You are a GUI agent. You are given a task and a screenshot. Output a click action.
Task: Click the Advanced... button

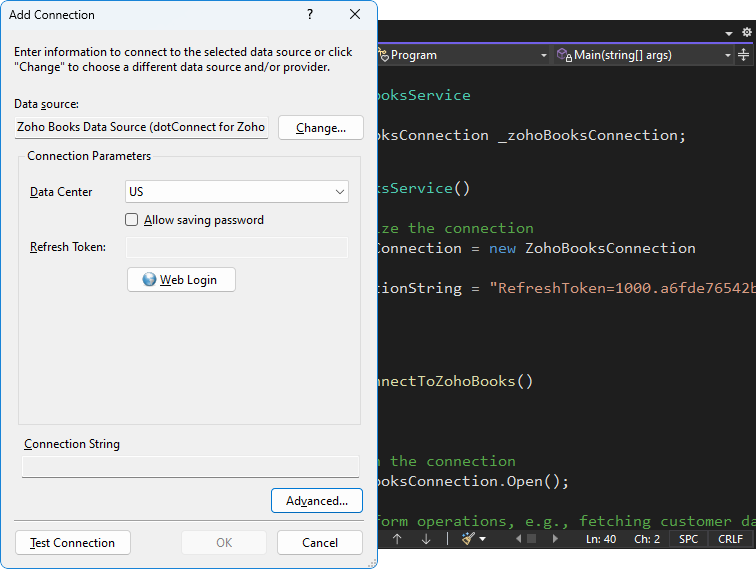tap(317, 501)
